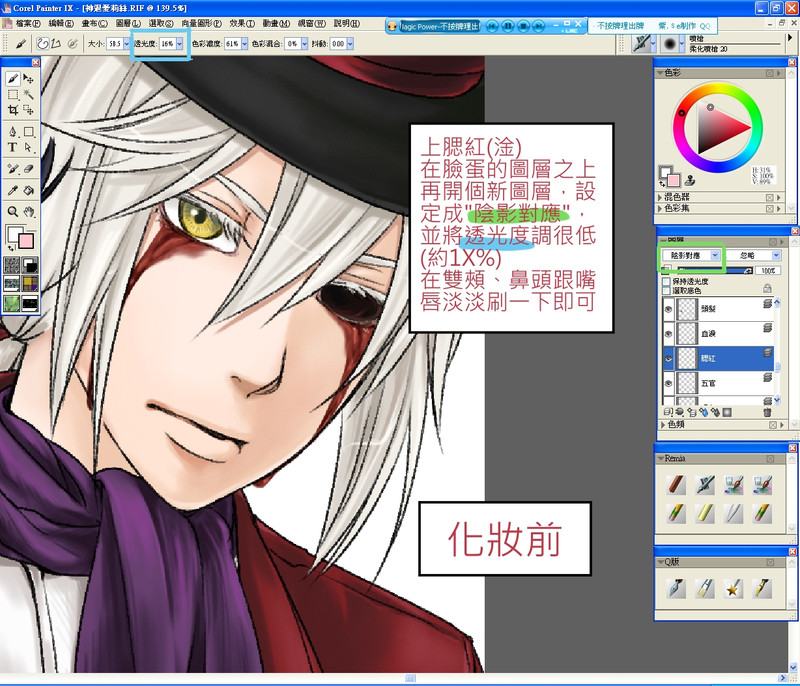Open the 抖動 jitter dropdown arrow
The width and height of the screenshot is (800, 686).
coord(350,44)
